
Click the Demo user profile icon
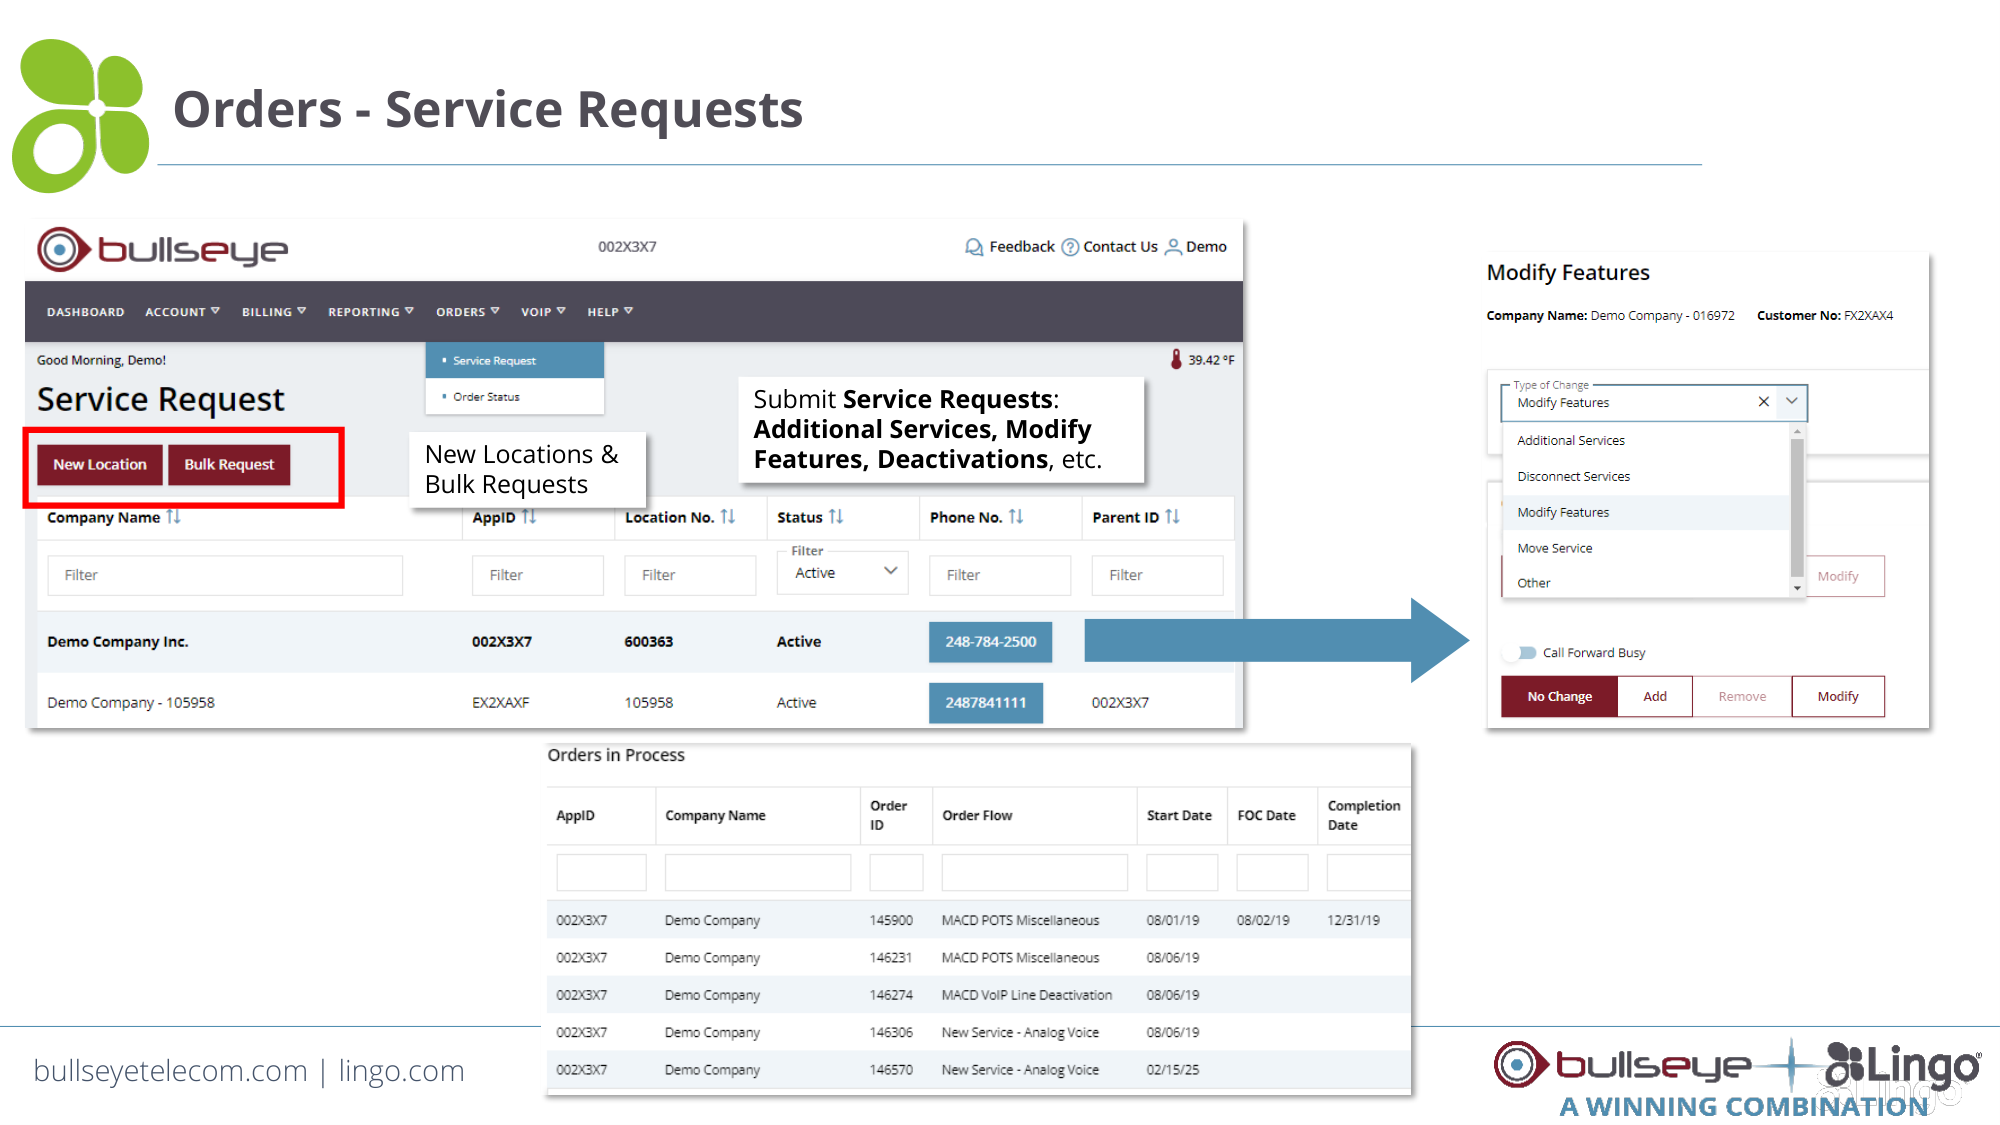click(1173, 247)
